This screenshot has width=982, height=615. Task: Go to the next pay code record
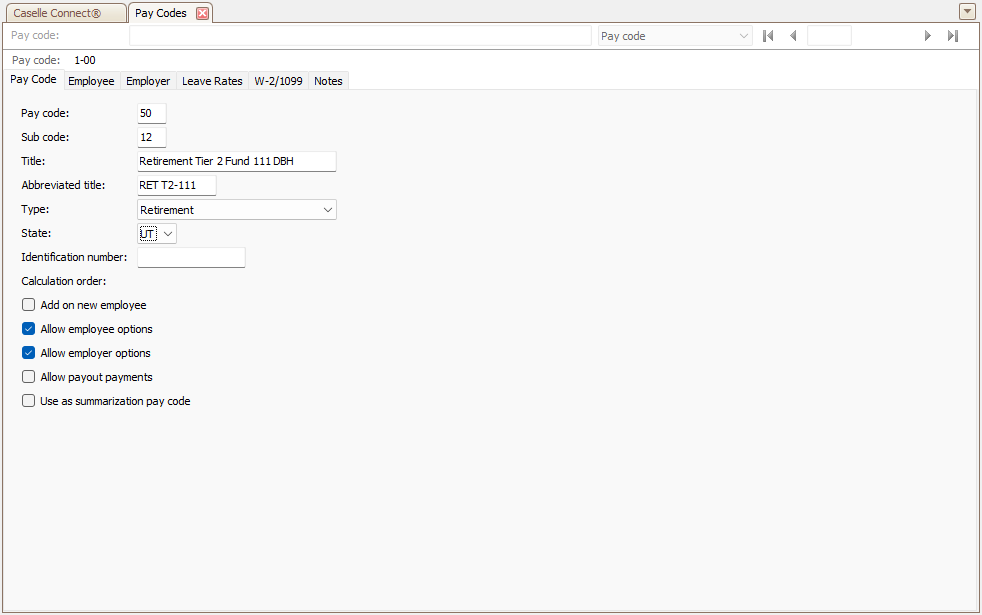927,36
